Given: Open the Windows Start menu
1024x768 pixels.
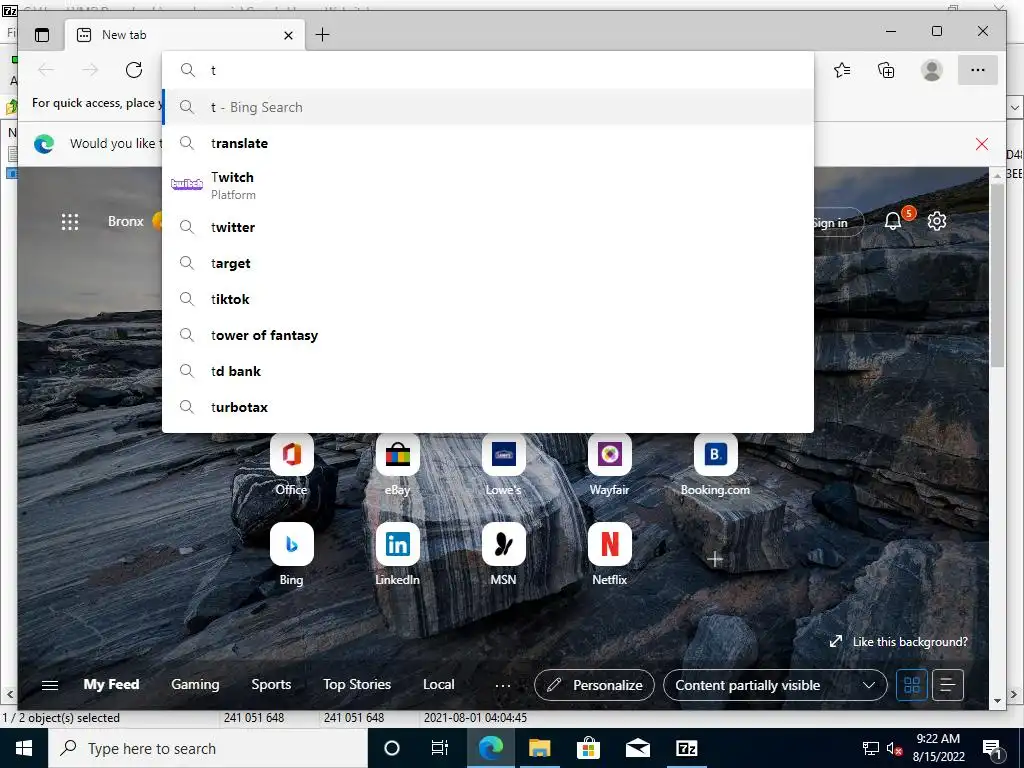Looking at the screenshot, I should point(24,748).
